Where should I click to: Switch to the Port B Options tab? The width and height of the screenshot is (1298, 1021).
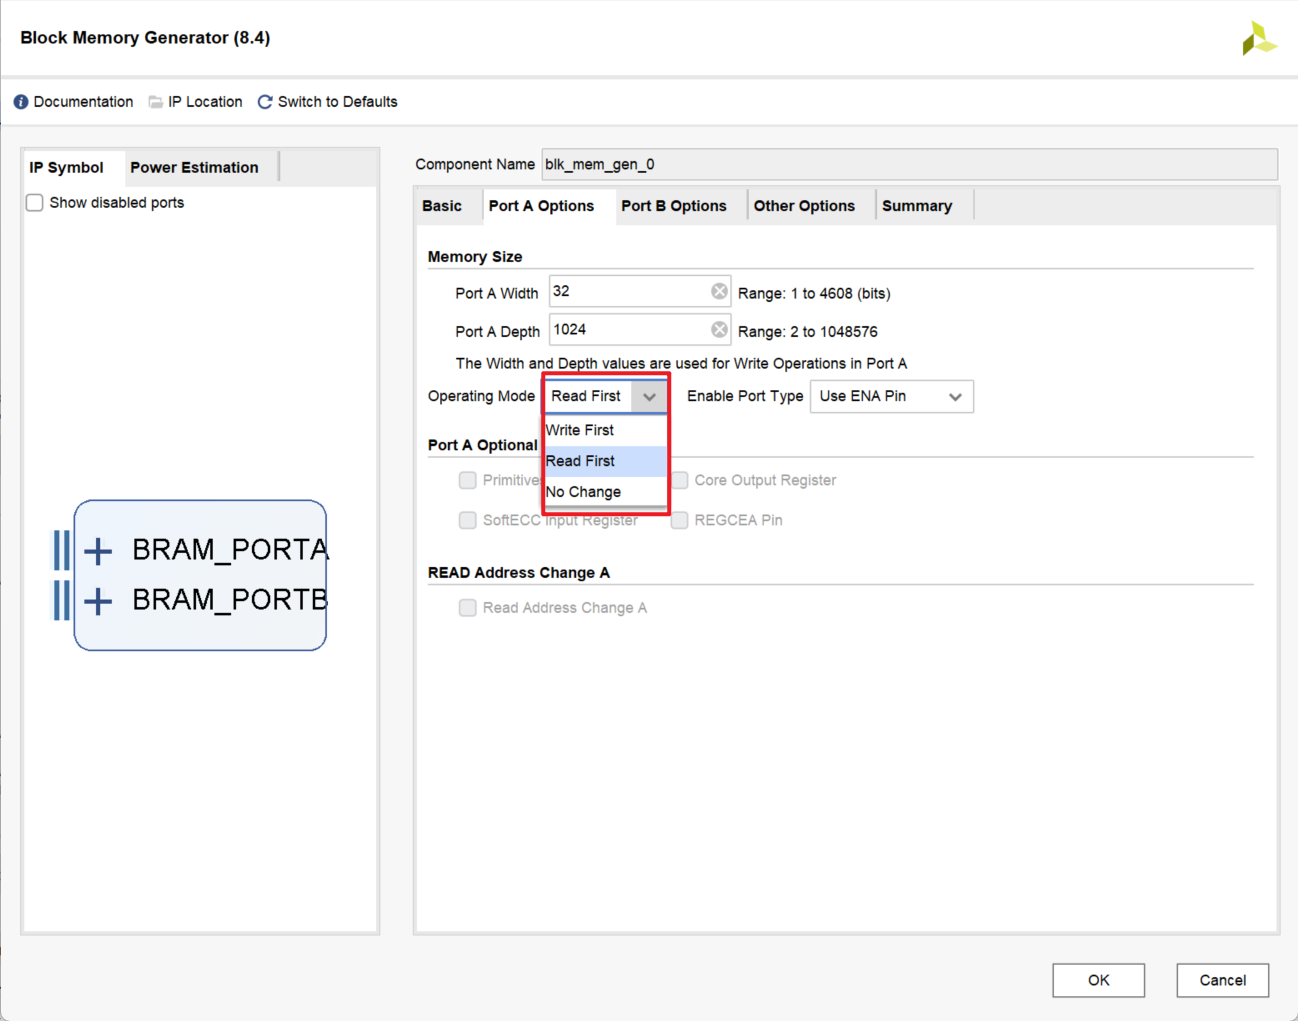(x=673, y=206)
